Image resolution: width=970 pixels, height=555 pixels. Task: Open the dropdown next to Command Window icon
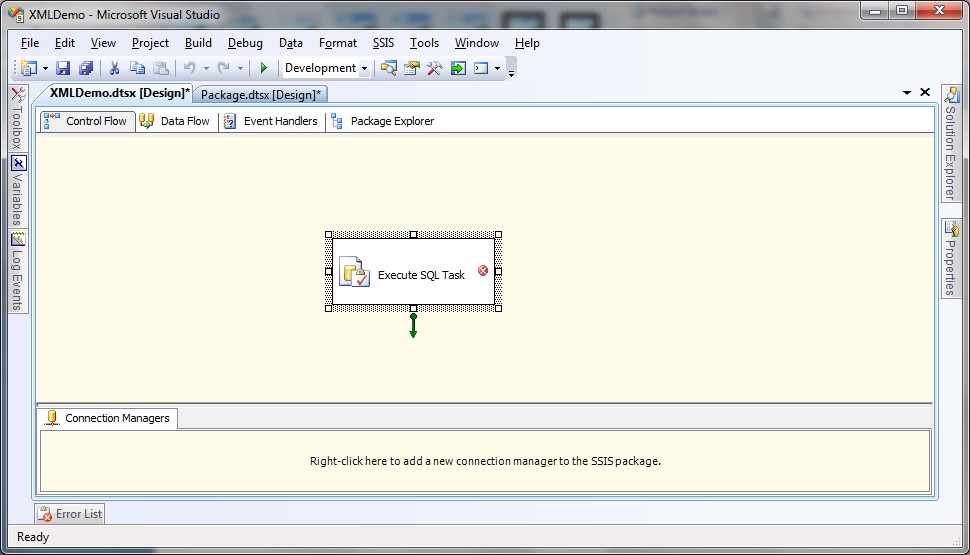point(497,69)
